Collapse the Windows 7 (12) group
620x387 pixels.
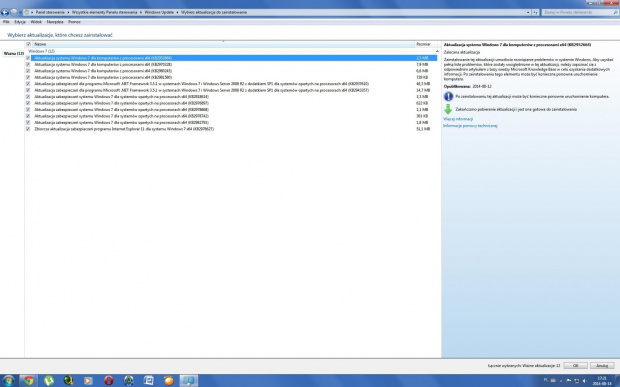coord(437,51)
